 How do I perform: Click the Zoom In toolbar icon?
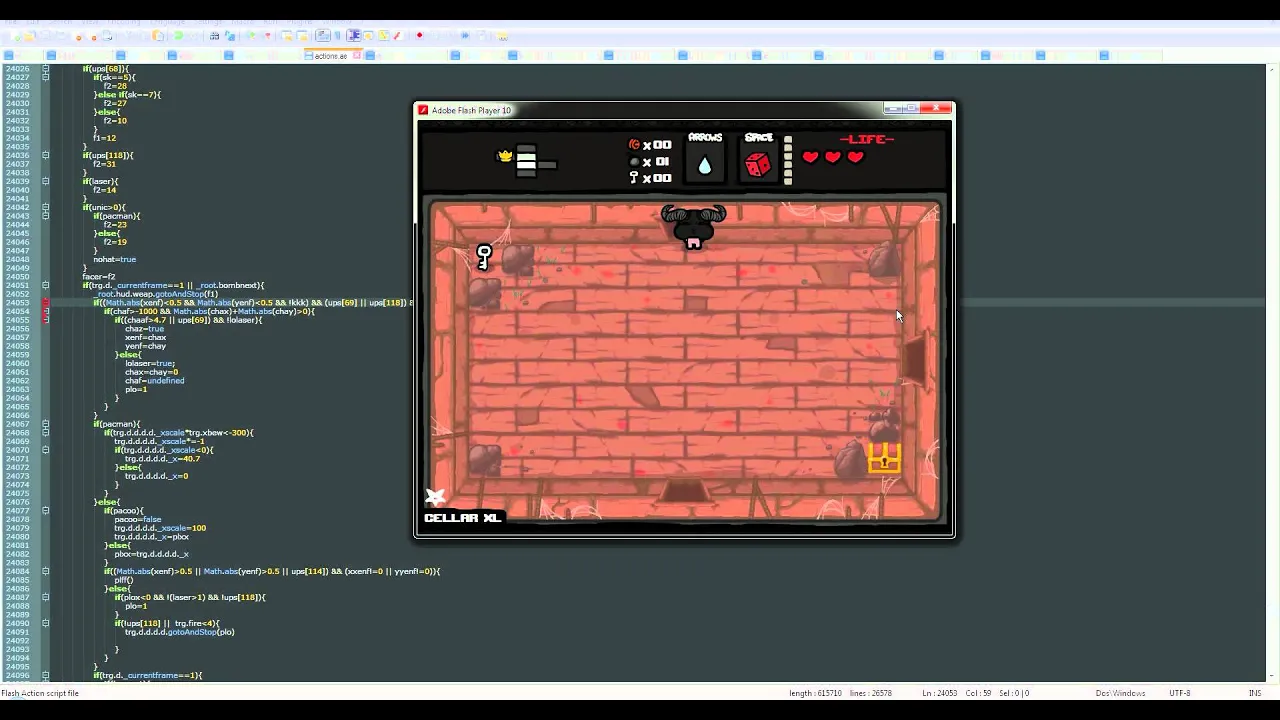tap(251, 36)
